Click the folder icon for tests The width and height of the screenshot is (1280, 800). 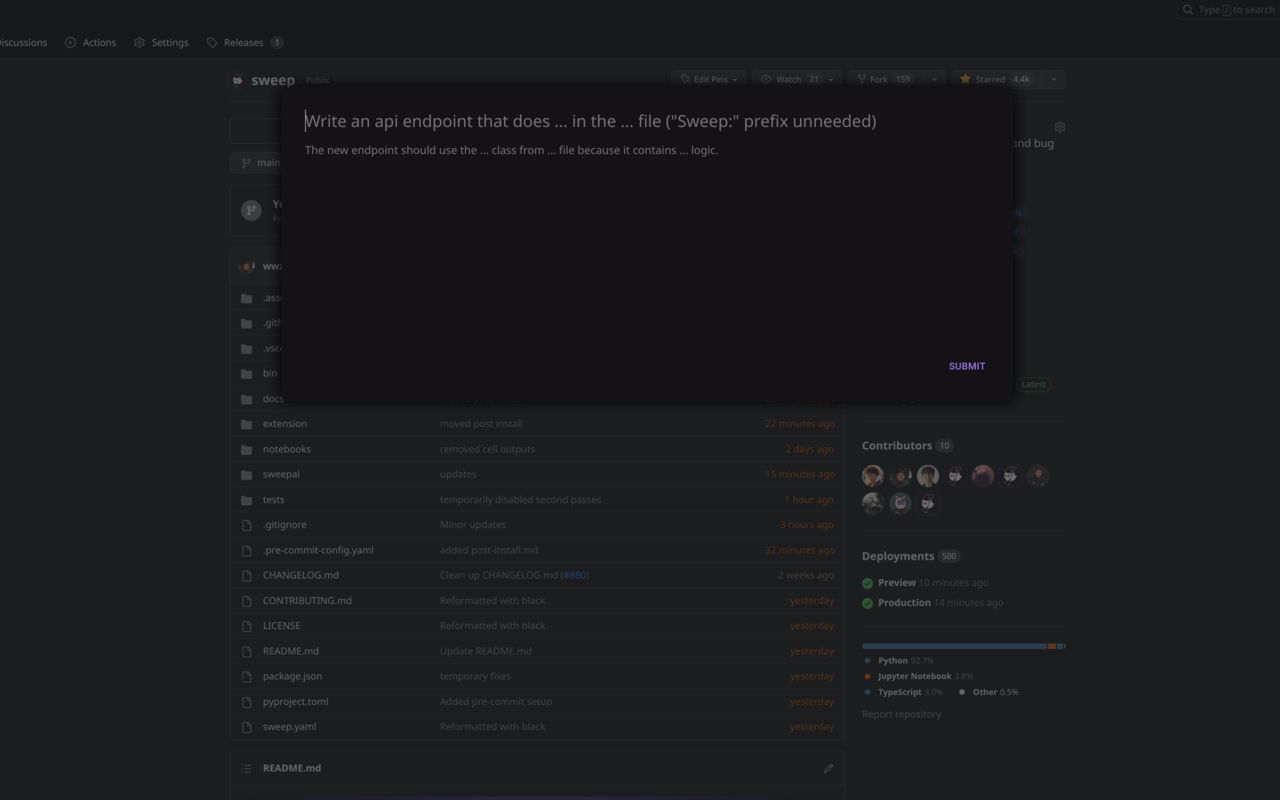(x=247, y=500)
